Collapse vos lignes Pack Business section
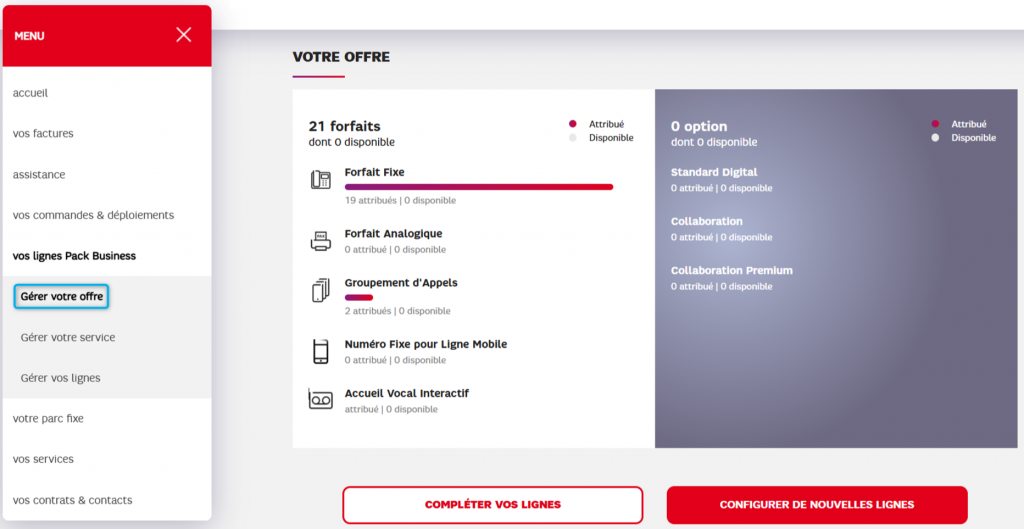 pyautogui.click(x=74, y=256)
